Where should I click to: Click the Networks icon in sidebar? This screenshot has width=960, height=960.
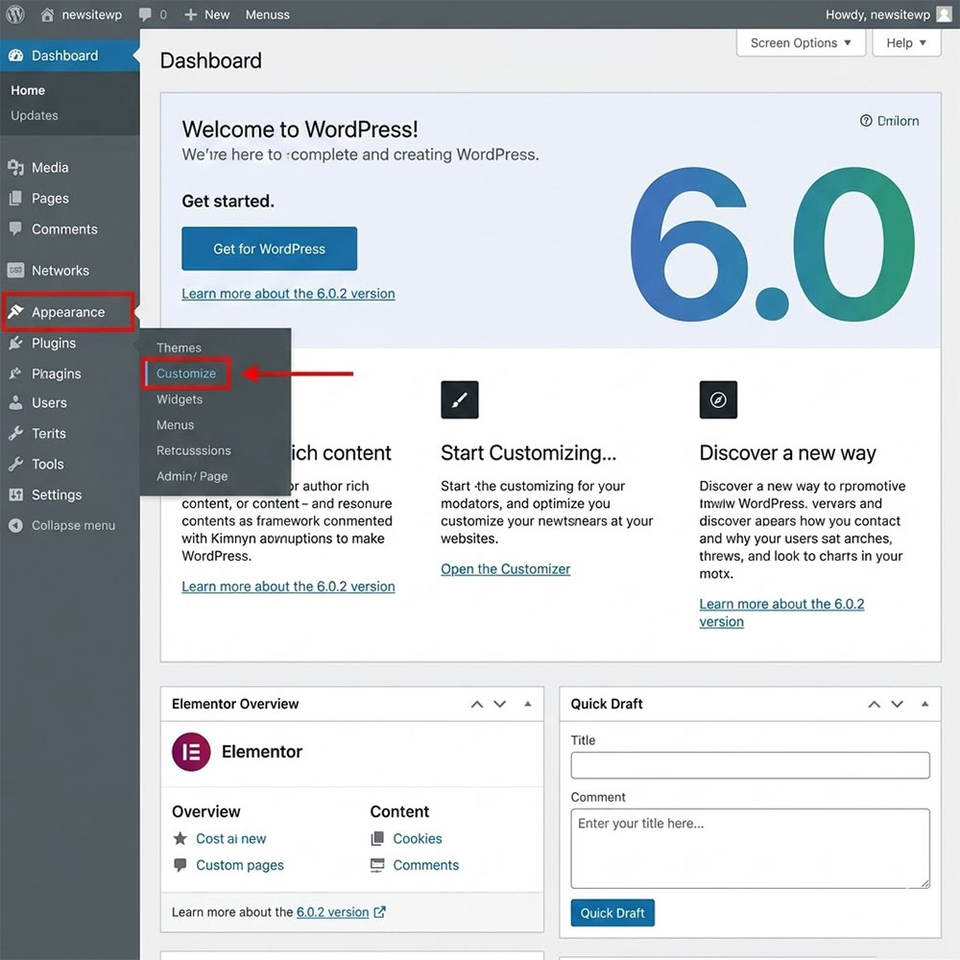16,270
